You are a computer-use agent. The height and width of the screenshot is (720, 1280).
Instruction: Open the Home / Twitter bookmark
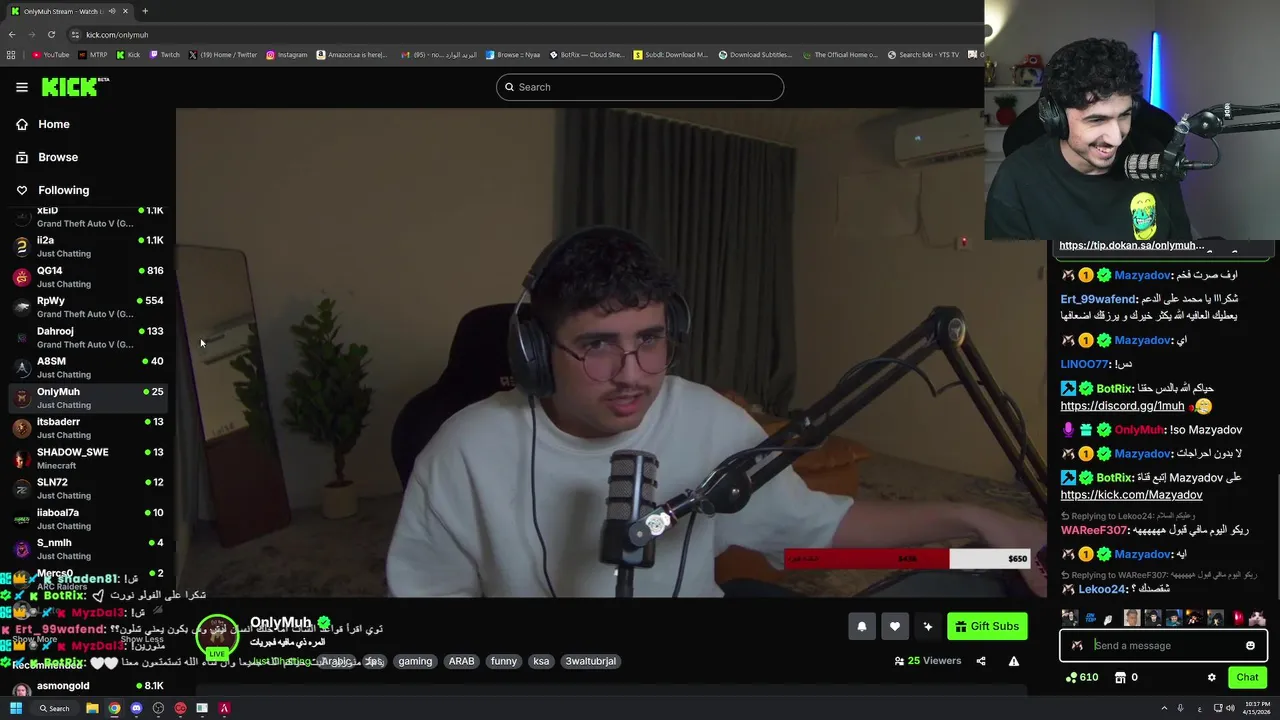[223, 55]
